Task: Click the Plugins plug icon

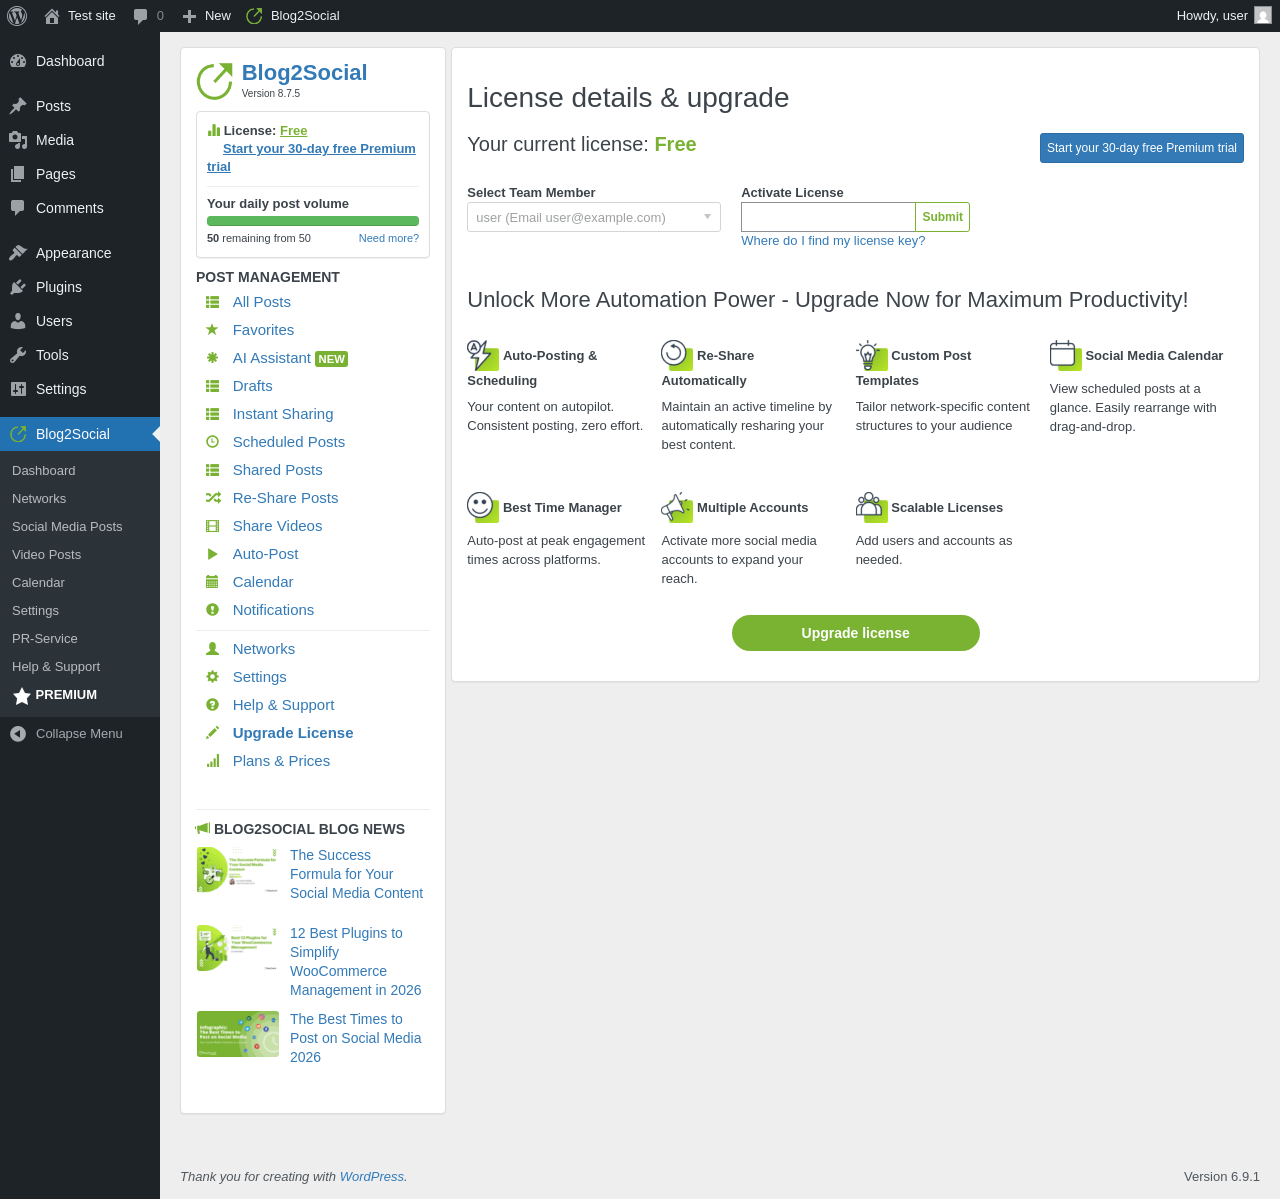Action: coord(18,287)
